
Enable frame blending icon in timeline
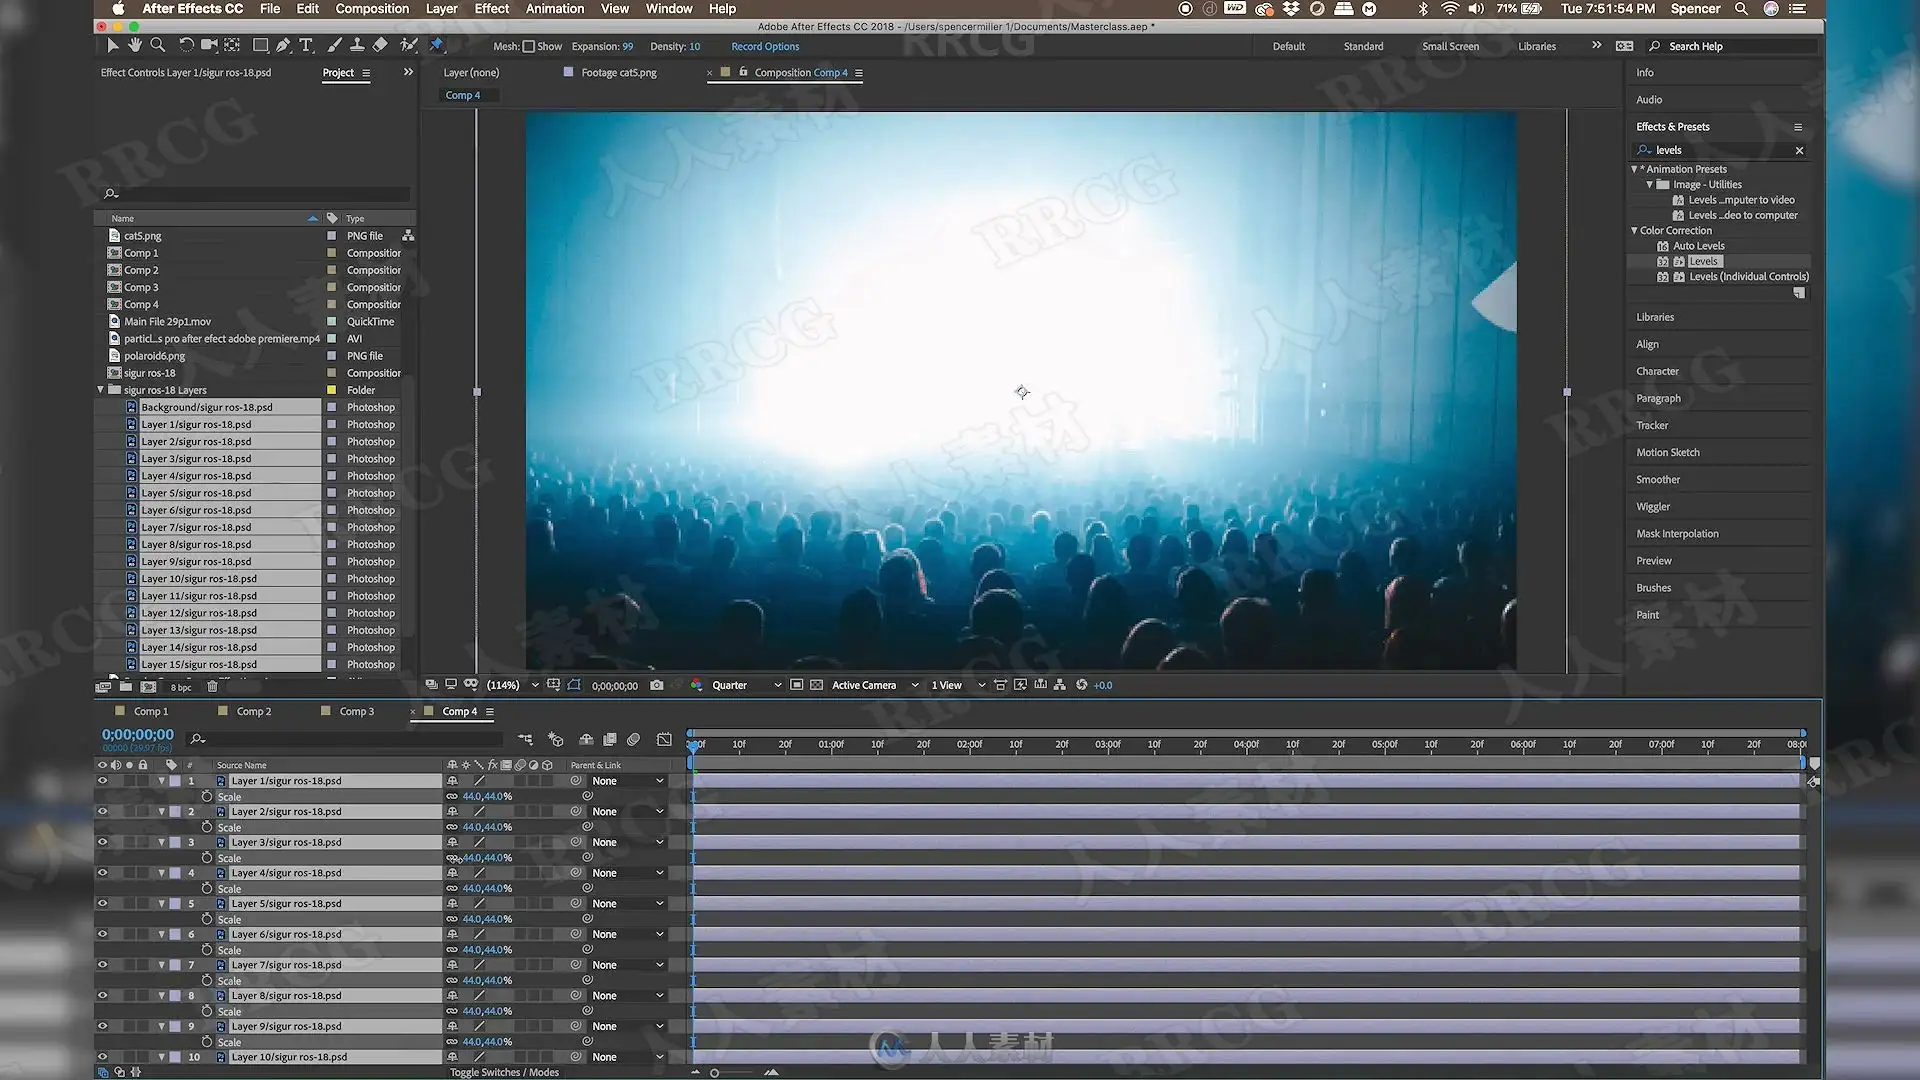pos(610,739)
